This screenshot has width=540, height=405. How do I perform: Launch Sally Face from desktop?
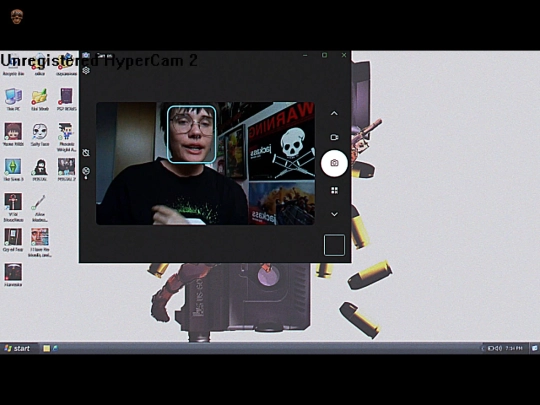pyautogui.click(x=40, y=134)
